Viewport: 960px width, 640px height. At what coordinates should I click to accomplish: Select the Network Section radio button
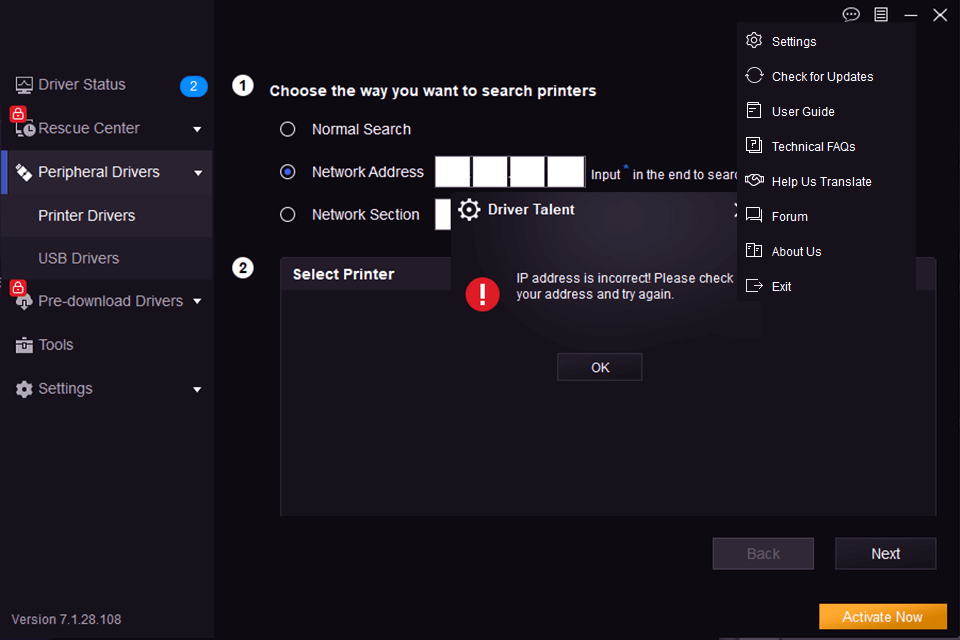[x=288, y=214]
